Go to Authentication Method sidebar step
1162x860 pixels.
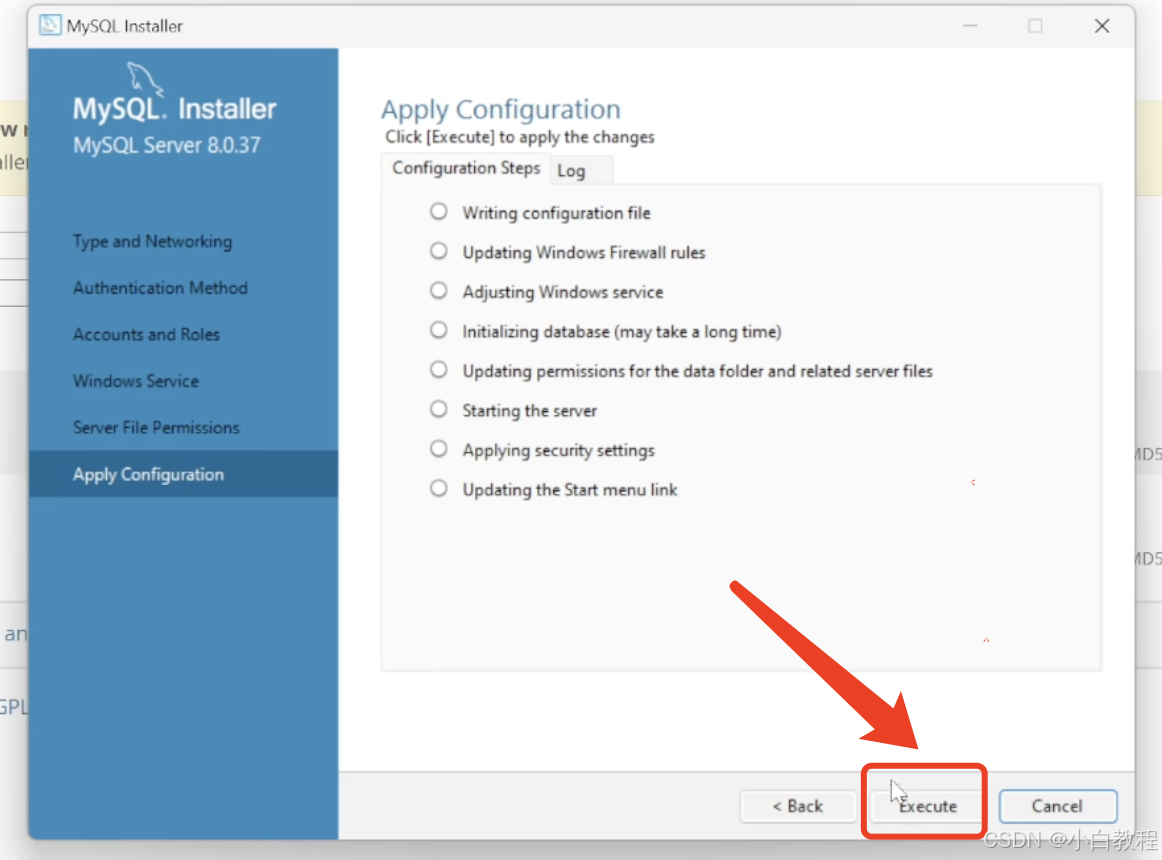tap(160, 288)
